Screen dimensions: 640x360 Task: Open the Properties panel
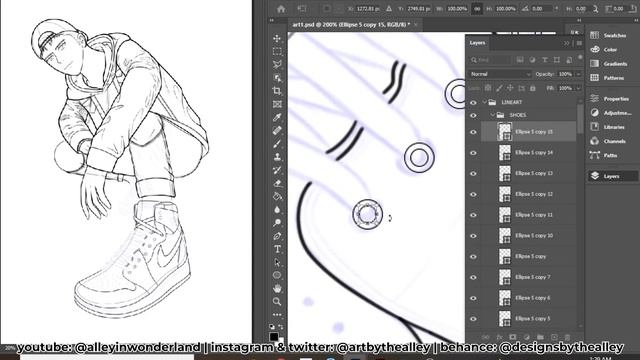pyautogui.click(x=609, y=99)
